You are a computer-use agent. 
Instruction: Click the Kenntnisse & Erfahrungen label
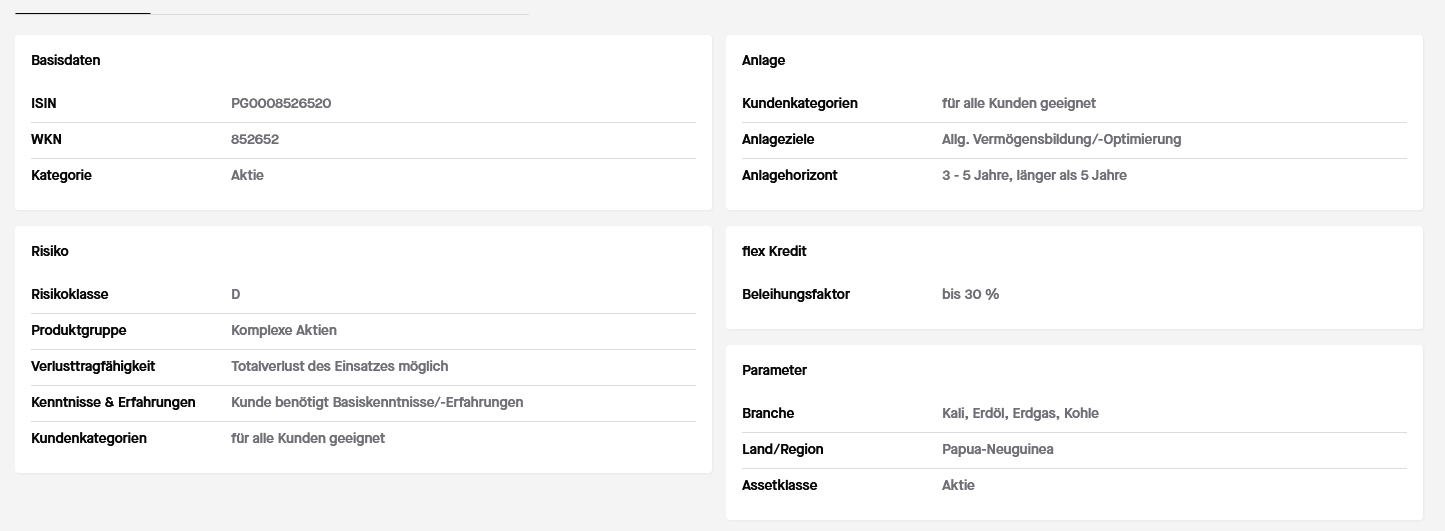[113, 402]
